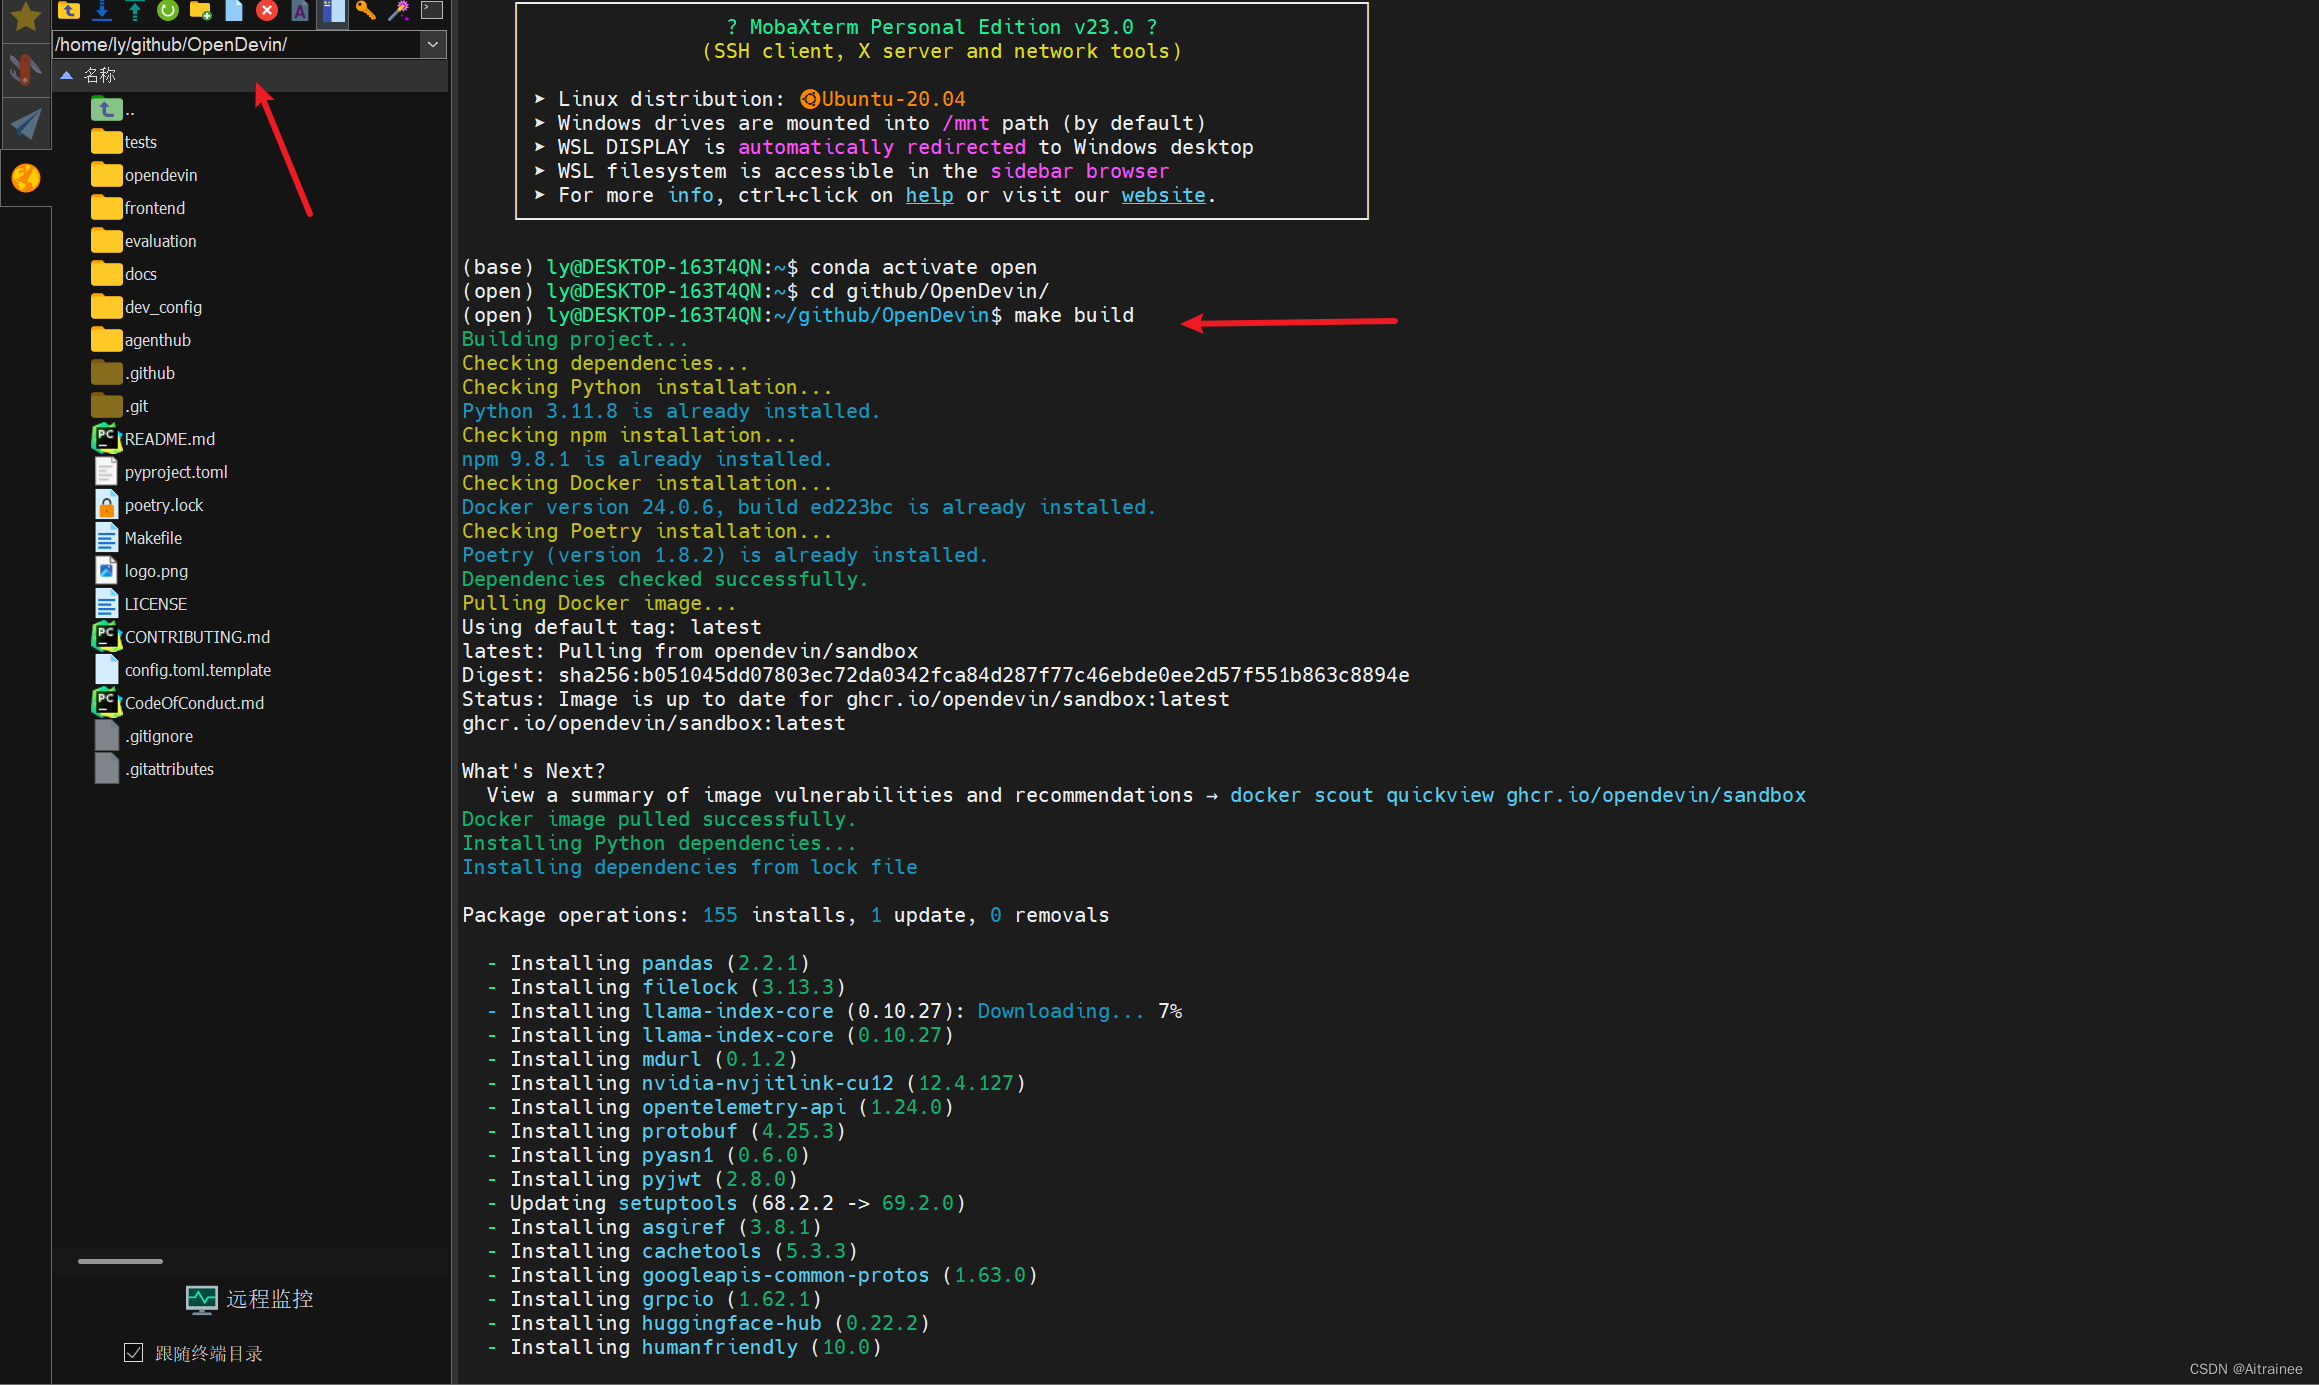Screen dimensions: 2319x1385
Task: Go up to parent directory entry
Action: (x=108, y=109)
